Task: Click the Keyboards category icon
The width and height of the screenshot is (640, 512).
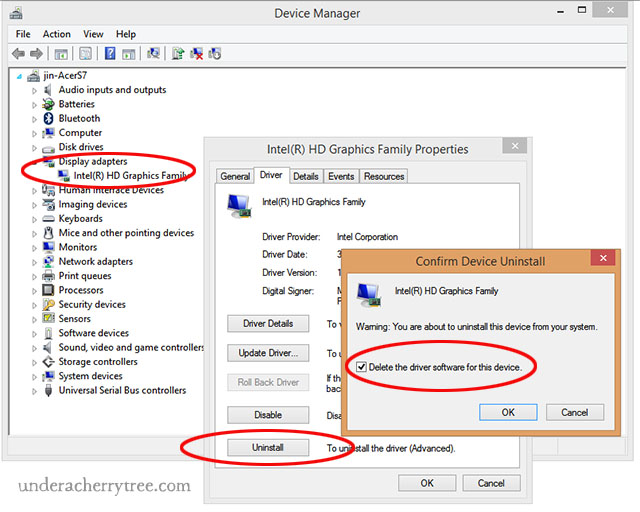Action: point(48,219)
